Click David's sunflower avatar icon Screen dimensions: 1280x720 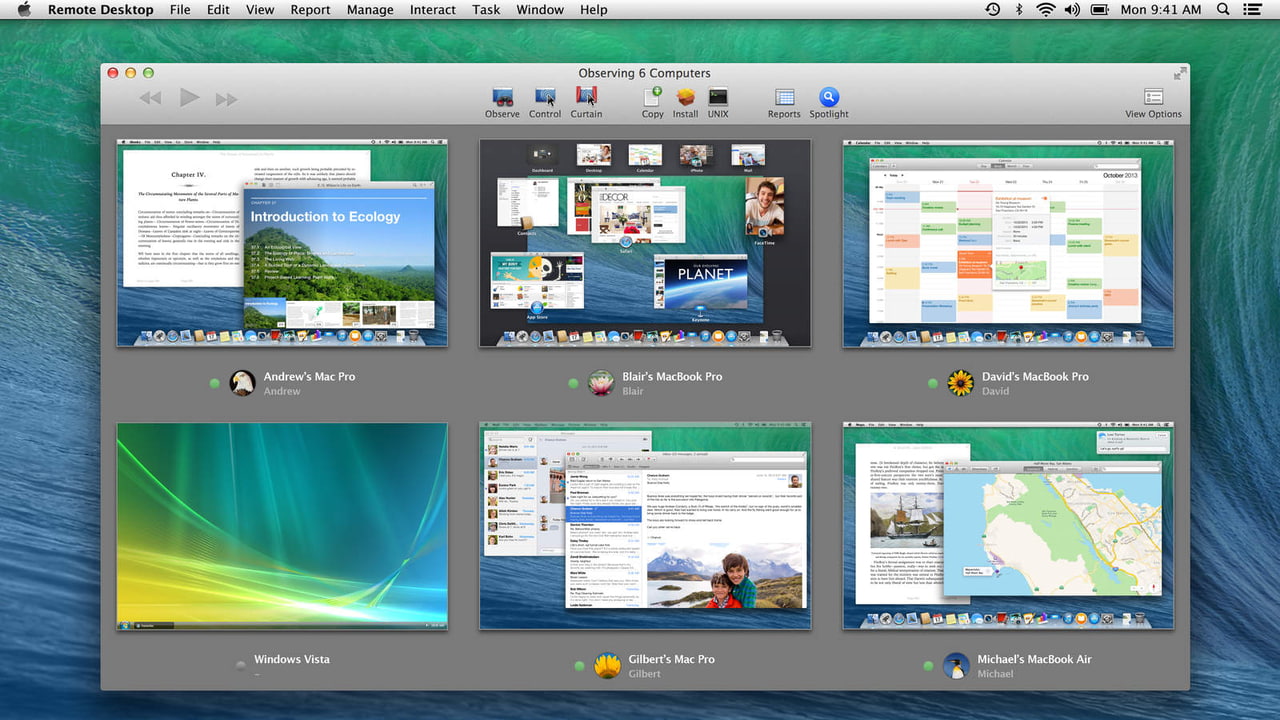(960, 383)
